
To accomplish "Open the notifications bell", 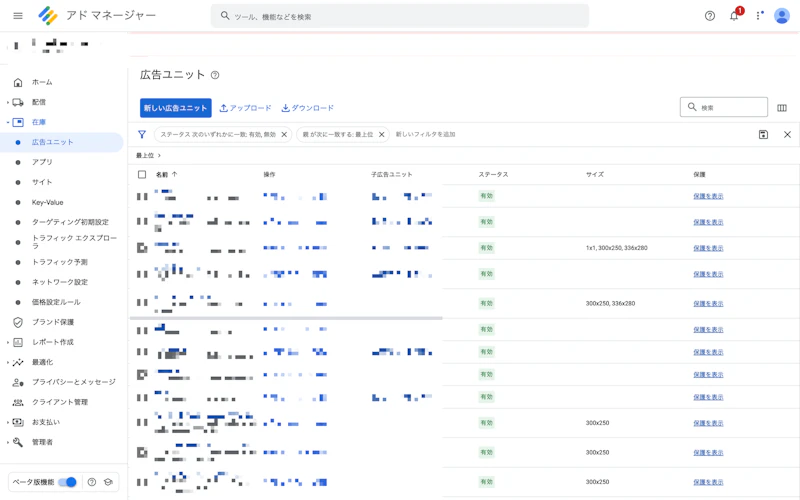I will 734,16.
